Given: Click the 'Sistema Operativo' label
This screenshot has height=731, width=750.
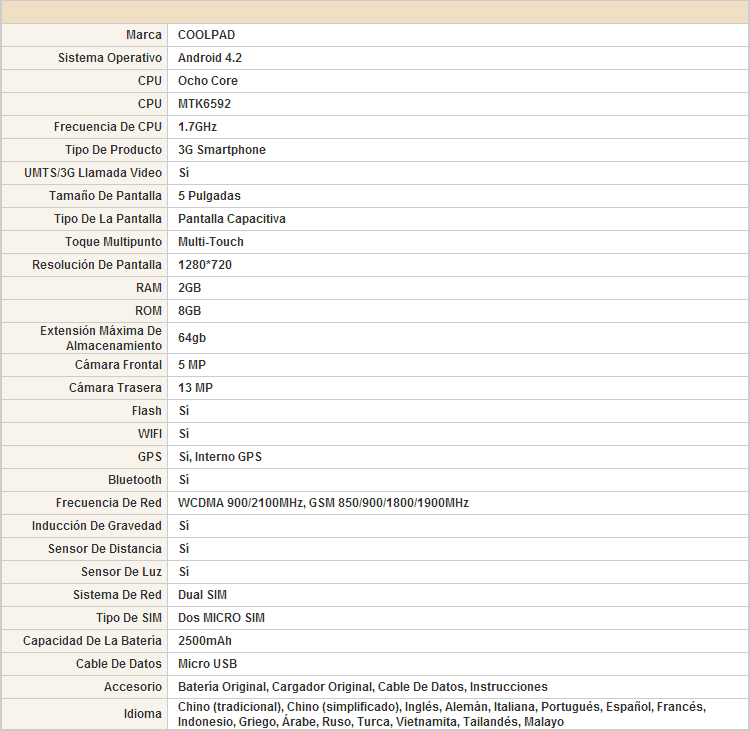Looking at the screenshot, I should [110, 58].
